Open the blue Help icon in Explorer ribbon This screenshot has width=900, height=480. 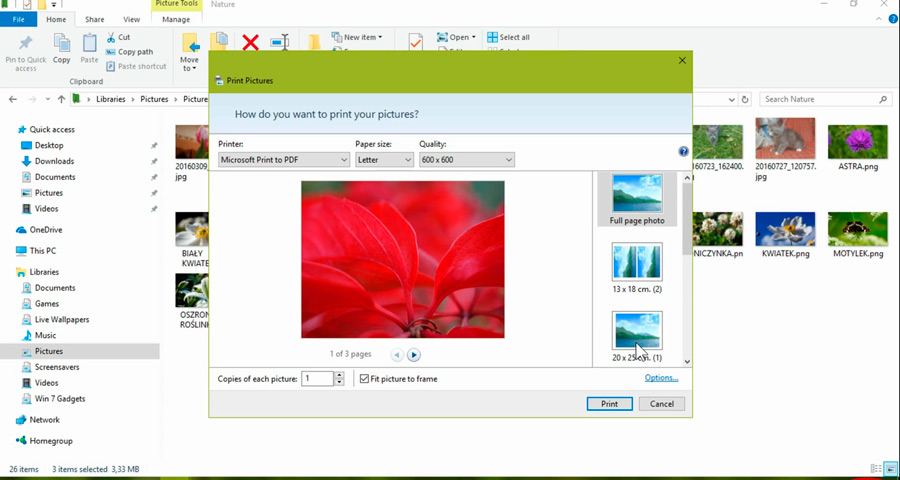coord(893,19)
